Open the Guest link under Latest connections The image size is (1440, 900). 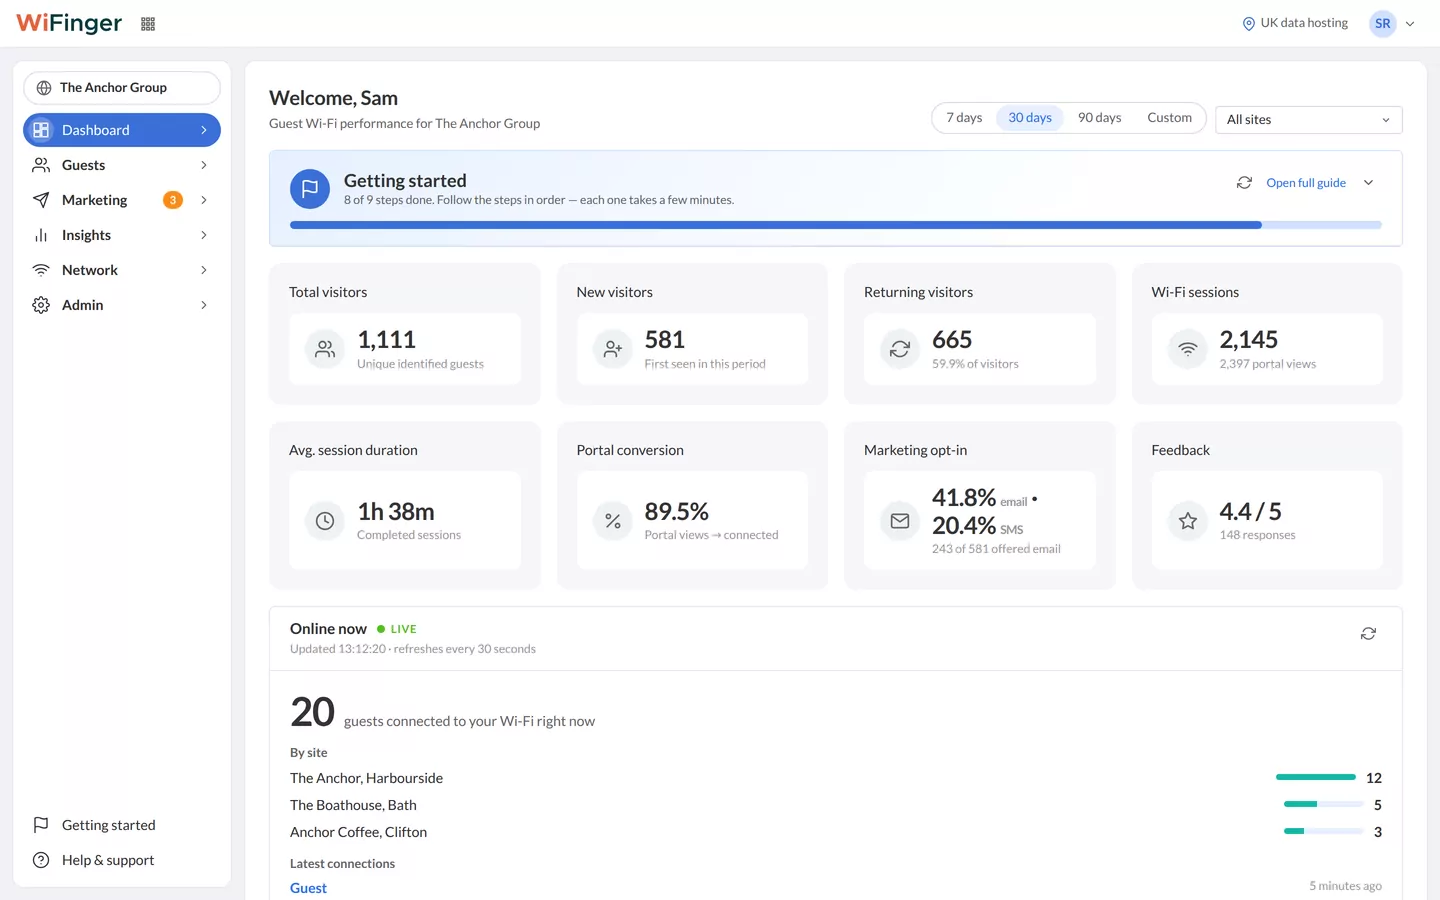click(308, 888)
